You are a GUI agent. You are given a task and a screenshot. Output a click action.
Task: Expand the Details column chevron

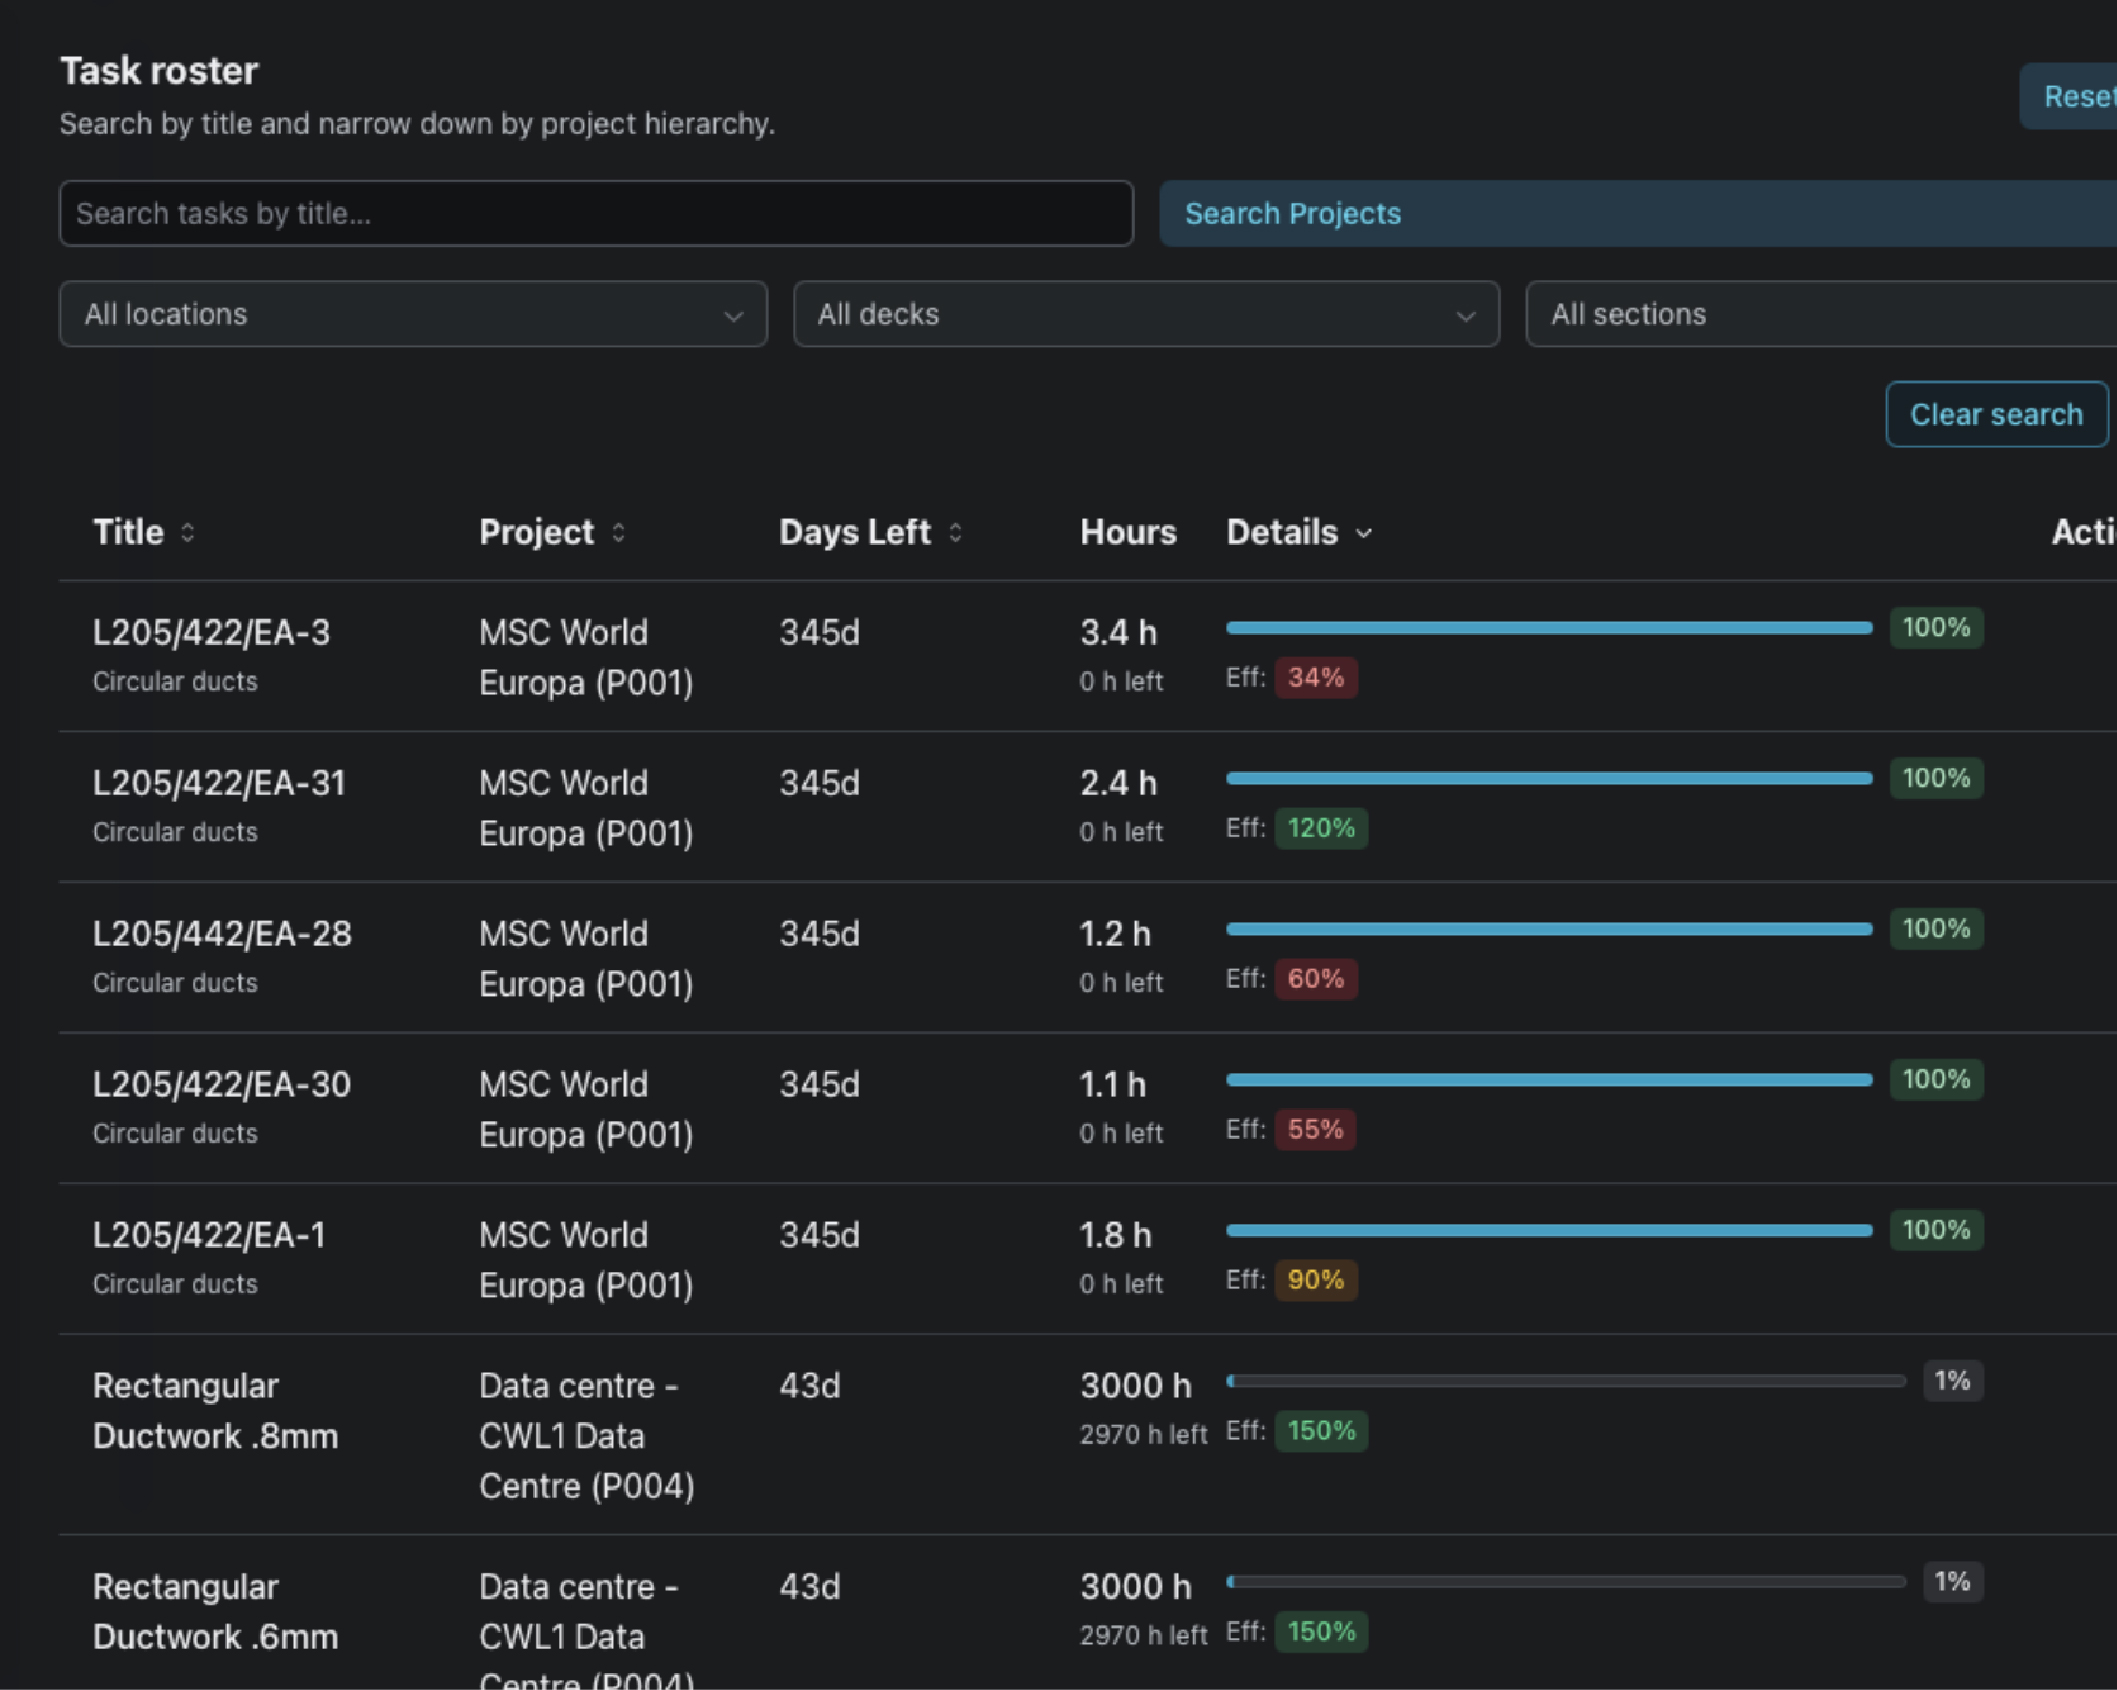1364,534
